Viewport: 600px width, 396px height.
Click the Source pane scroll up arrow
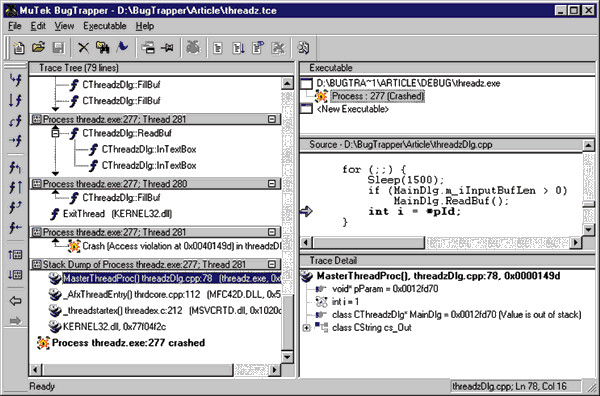click(x=588, y=145)
